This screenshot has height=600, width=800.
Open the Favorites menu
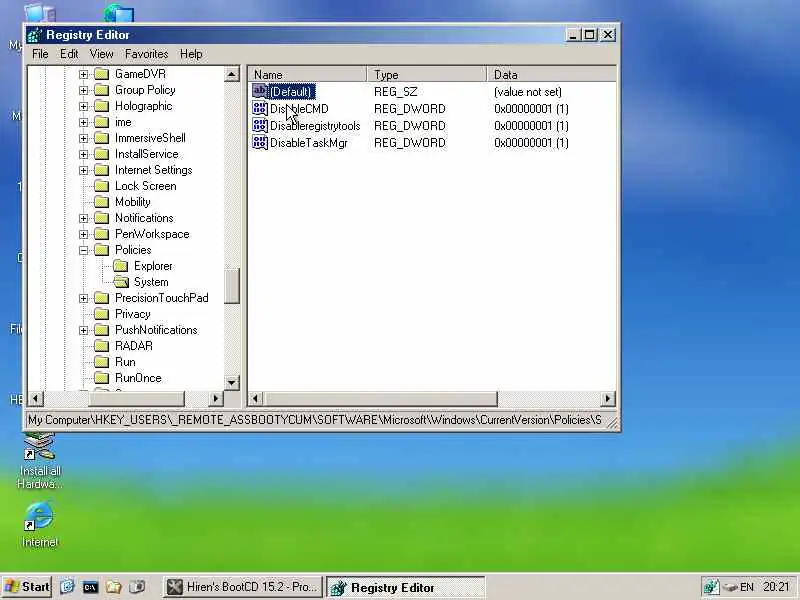(x=146, y=54)
